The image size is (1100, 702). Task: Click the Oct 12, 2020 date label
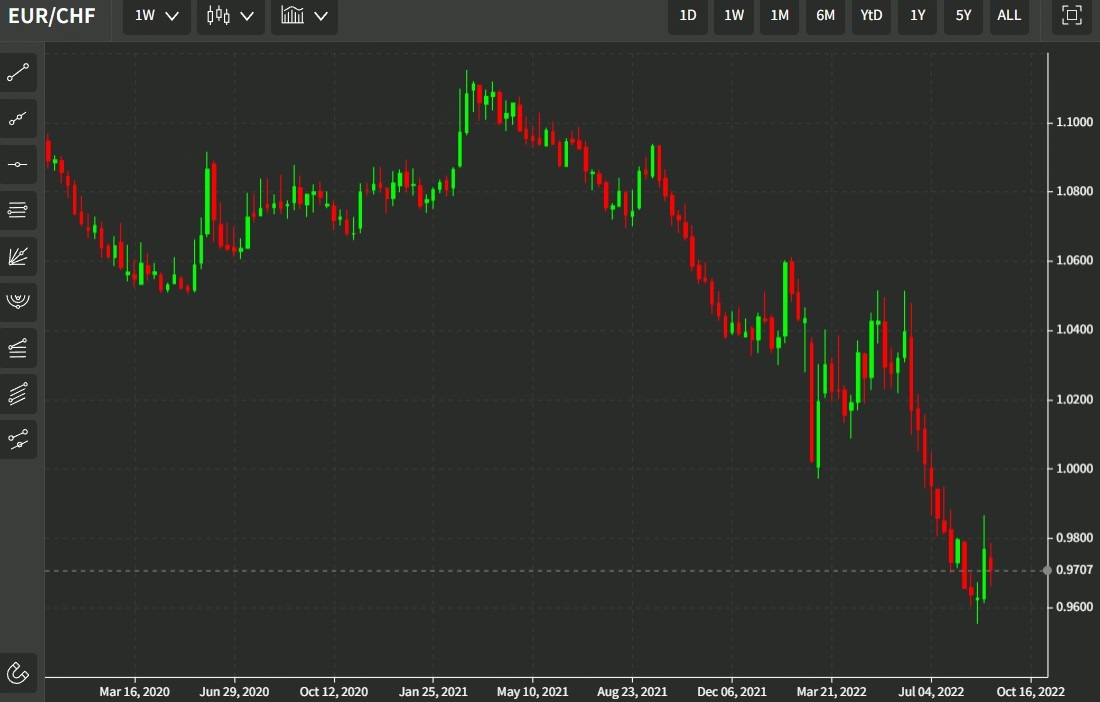coord(333,691)
